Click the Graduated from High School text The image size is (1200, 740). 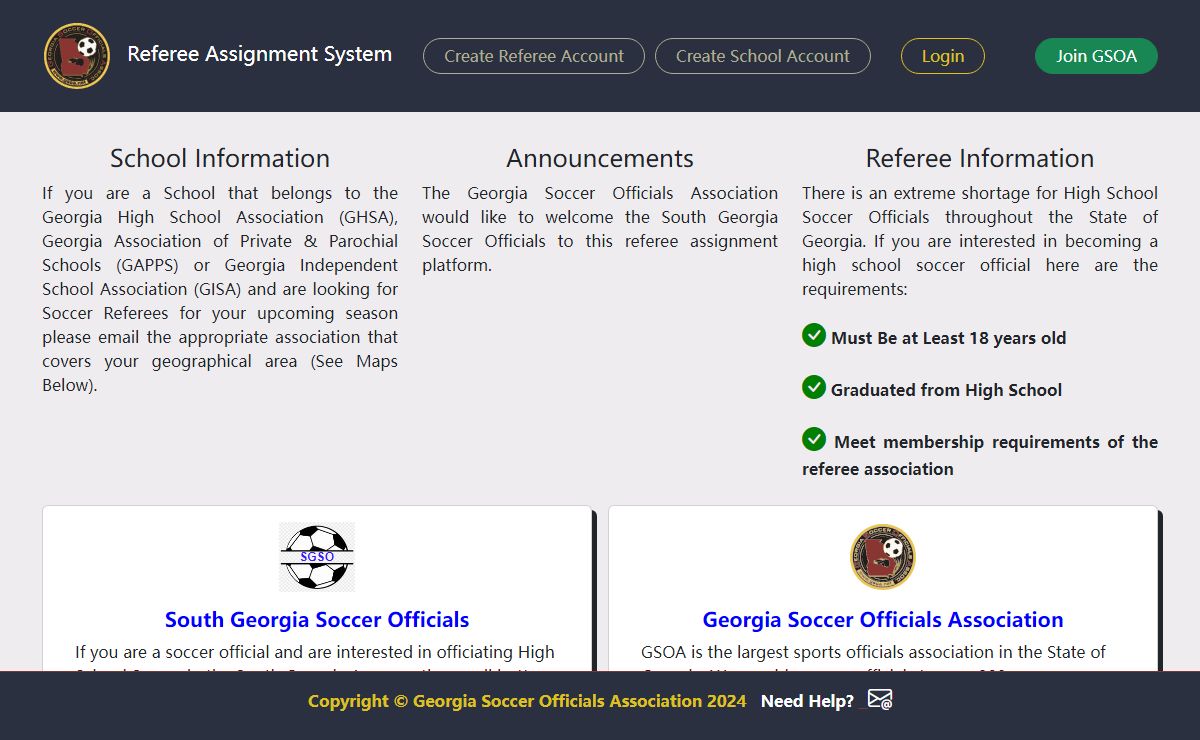point(946,390)
